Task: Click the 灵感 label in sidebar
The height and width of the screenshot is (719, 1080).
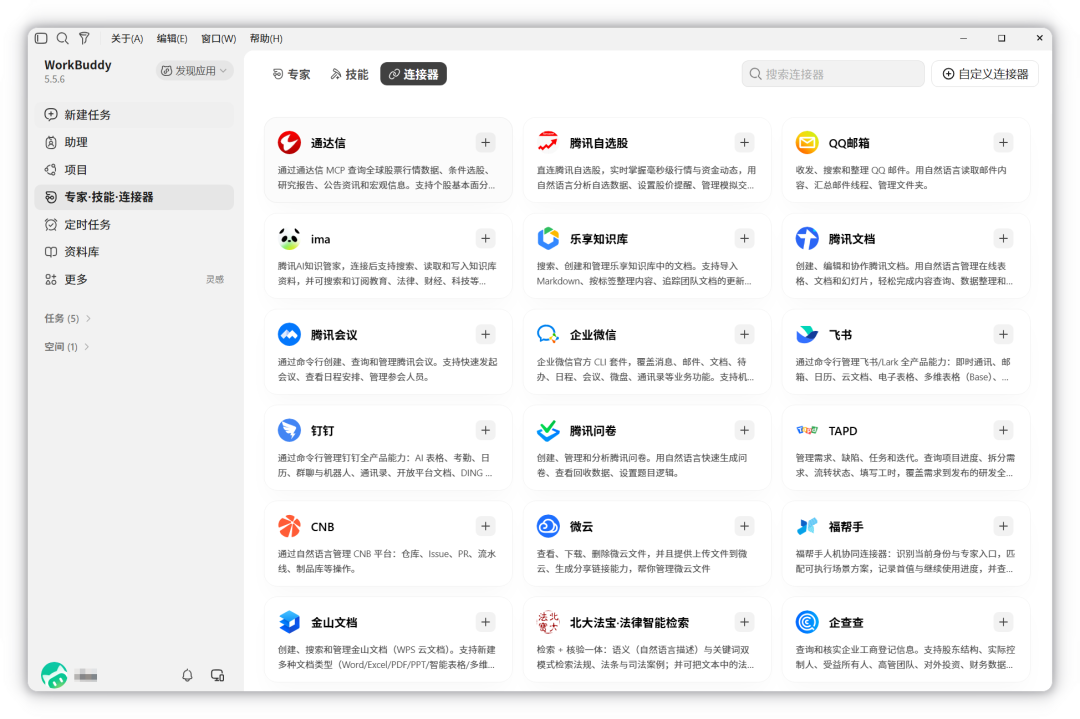Action: click(215, 280)
